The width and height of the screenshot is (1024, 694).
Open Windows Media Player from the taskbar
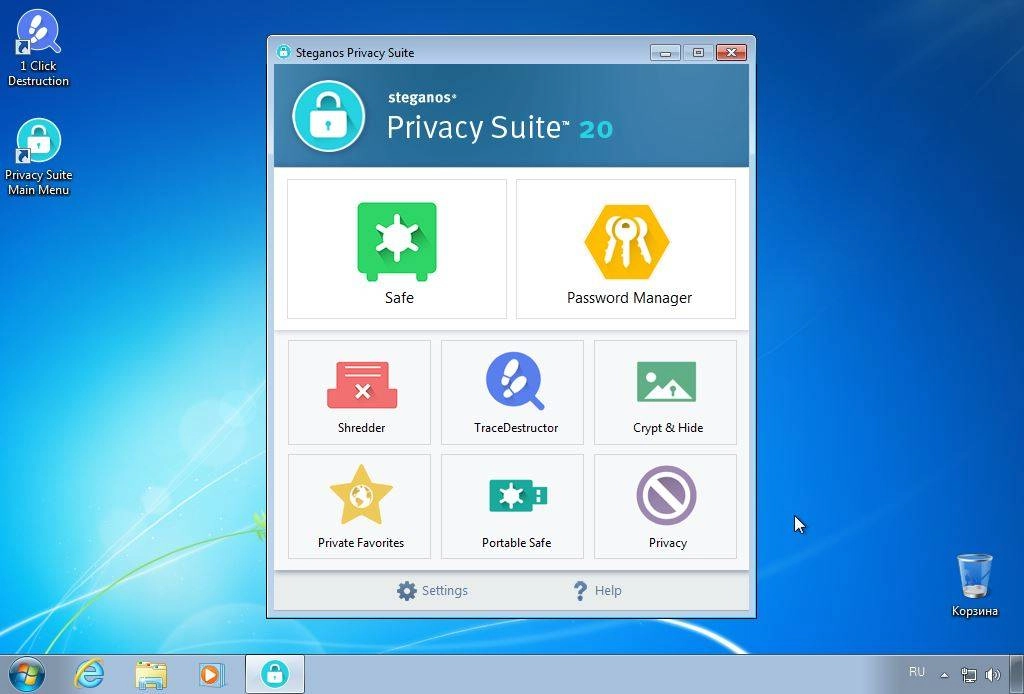click(212, 674)
